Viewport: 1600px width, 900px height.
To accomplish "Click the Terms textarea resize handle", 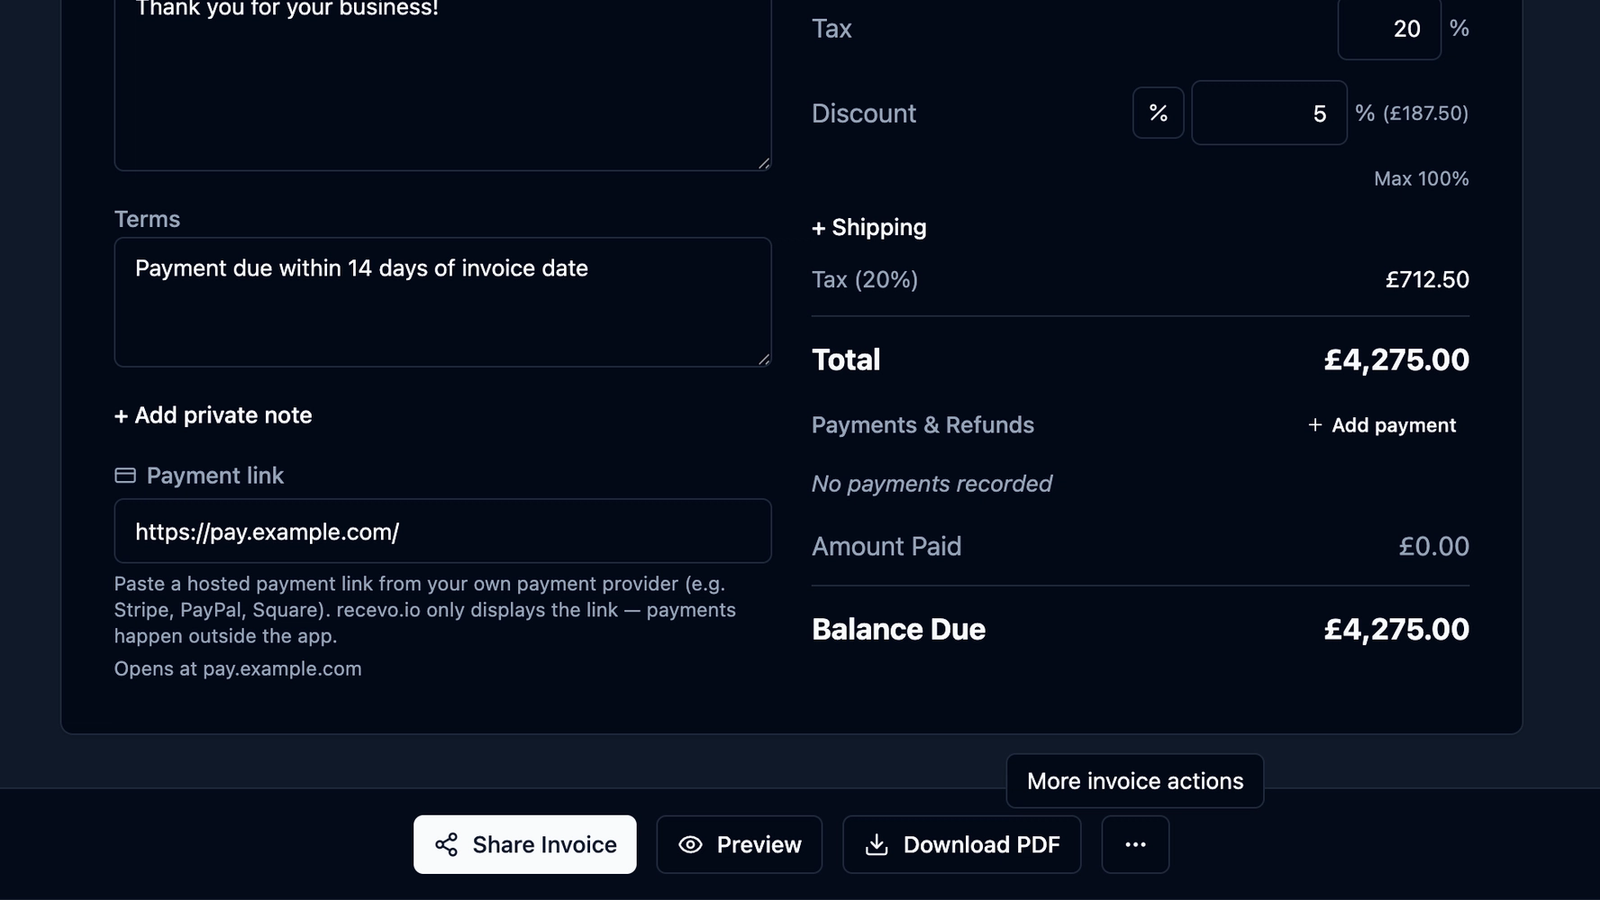I will click(x=764, y=359).
